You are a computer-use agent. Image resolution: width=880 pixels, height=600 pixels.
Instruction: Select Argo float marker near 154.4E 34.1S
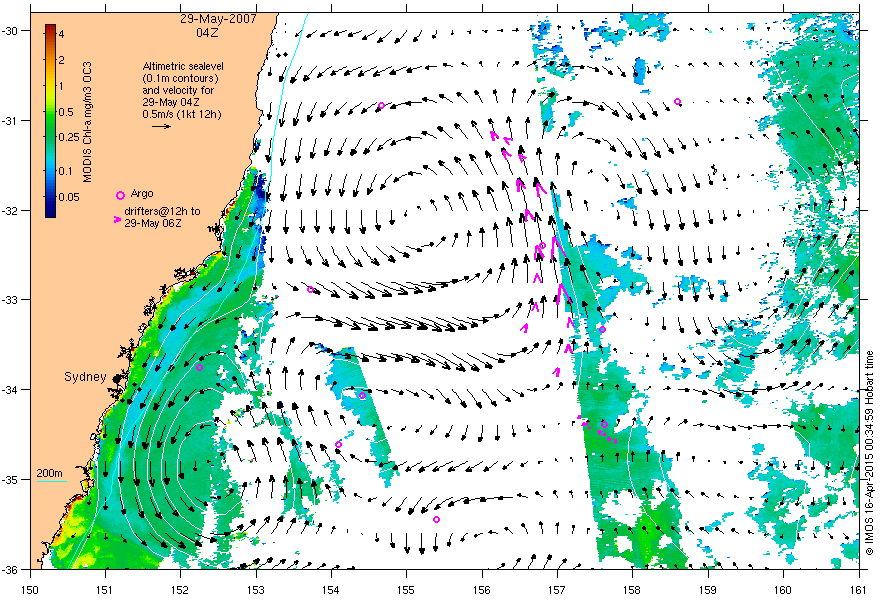pos(362,396)
